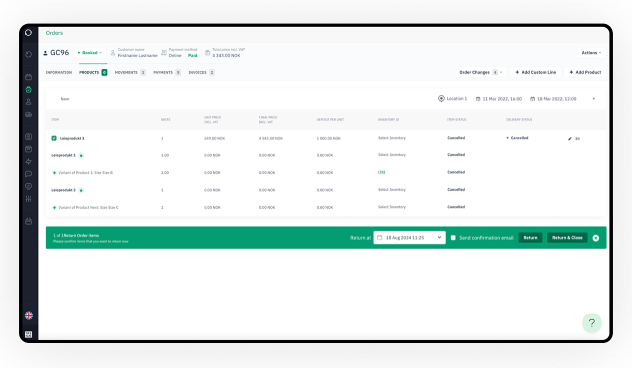Image resolution: width=632 pixels, height=368 pixels.
Task: Open the inventory box icon in sidebar
Action: coord(29,149)
